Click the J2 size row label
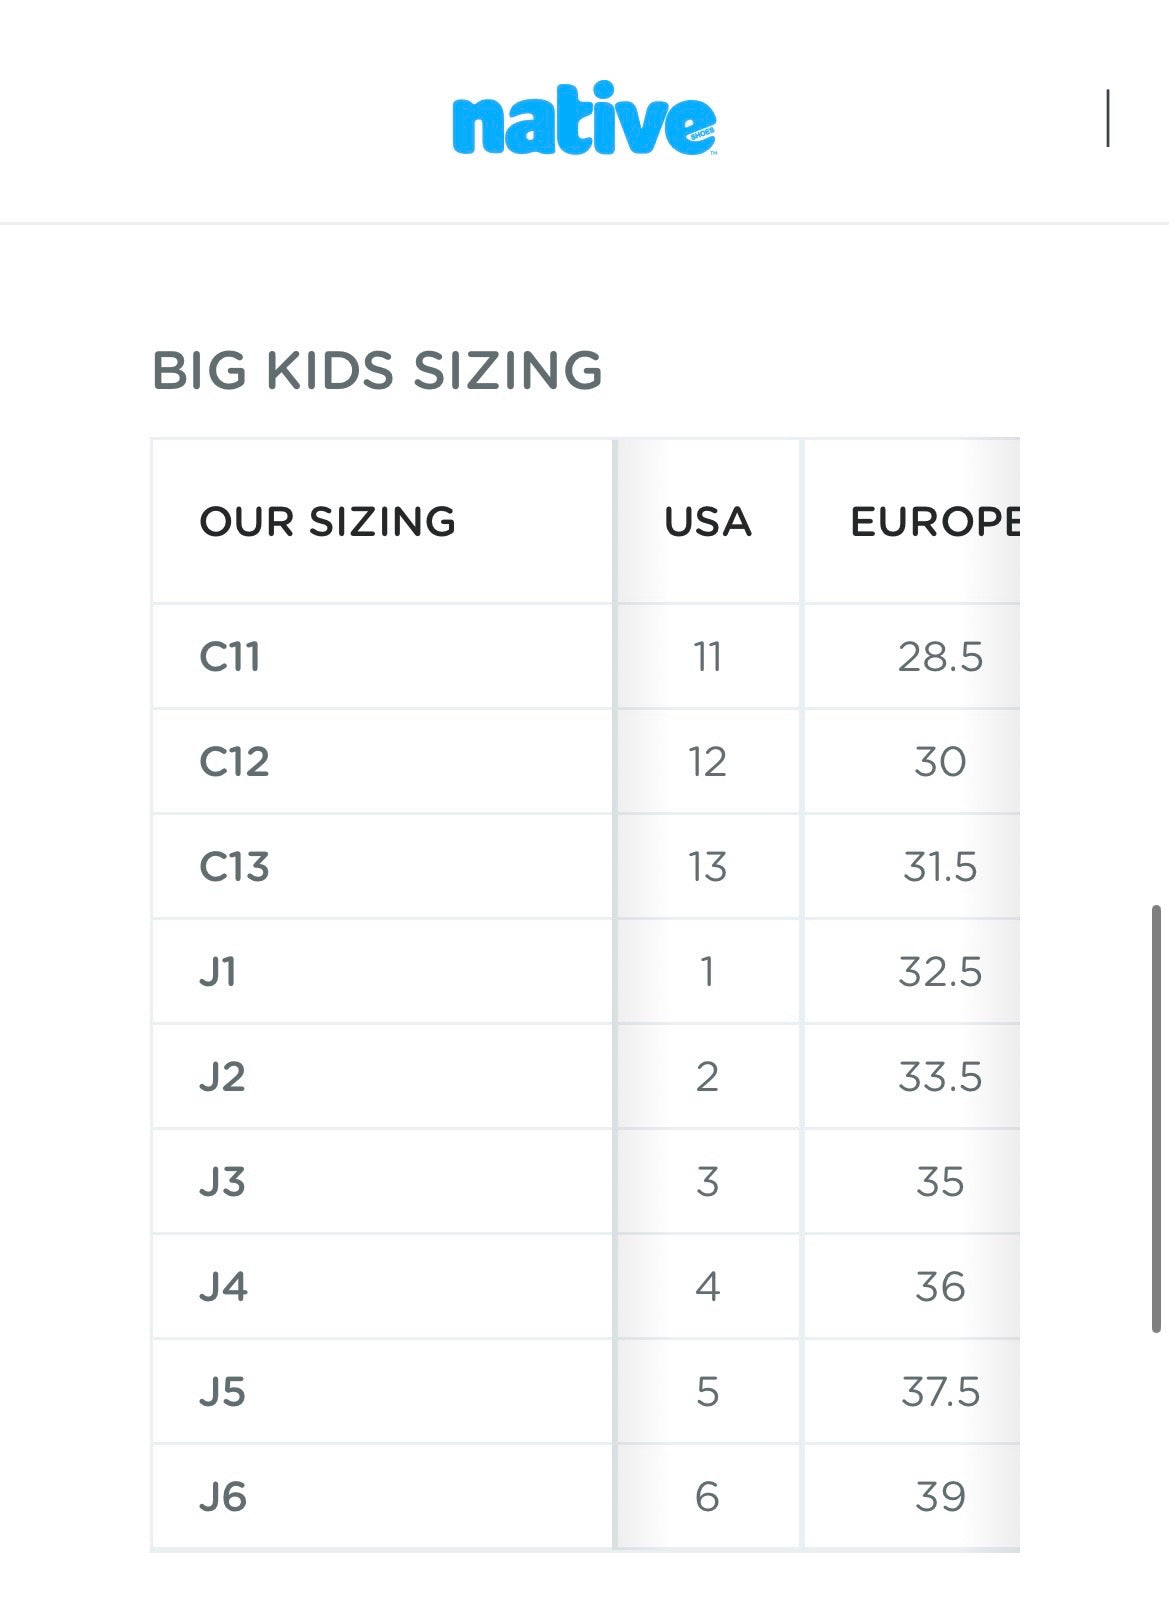Screen dimensions: 1169x1609 [x=222, y=1077]
